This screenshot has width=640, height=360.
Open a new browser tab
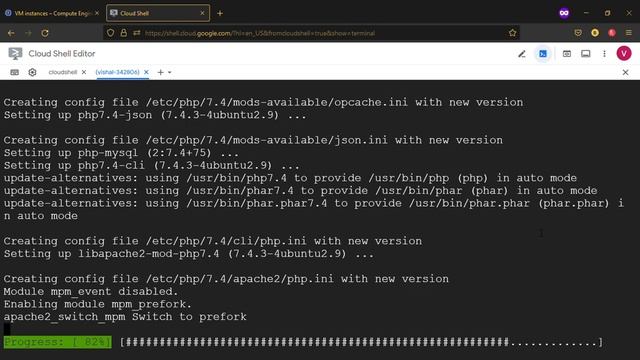point(220,13)
